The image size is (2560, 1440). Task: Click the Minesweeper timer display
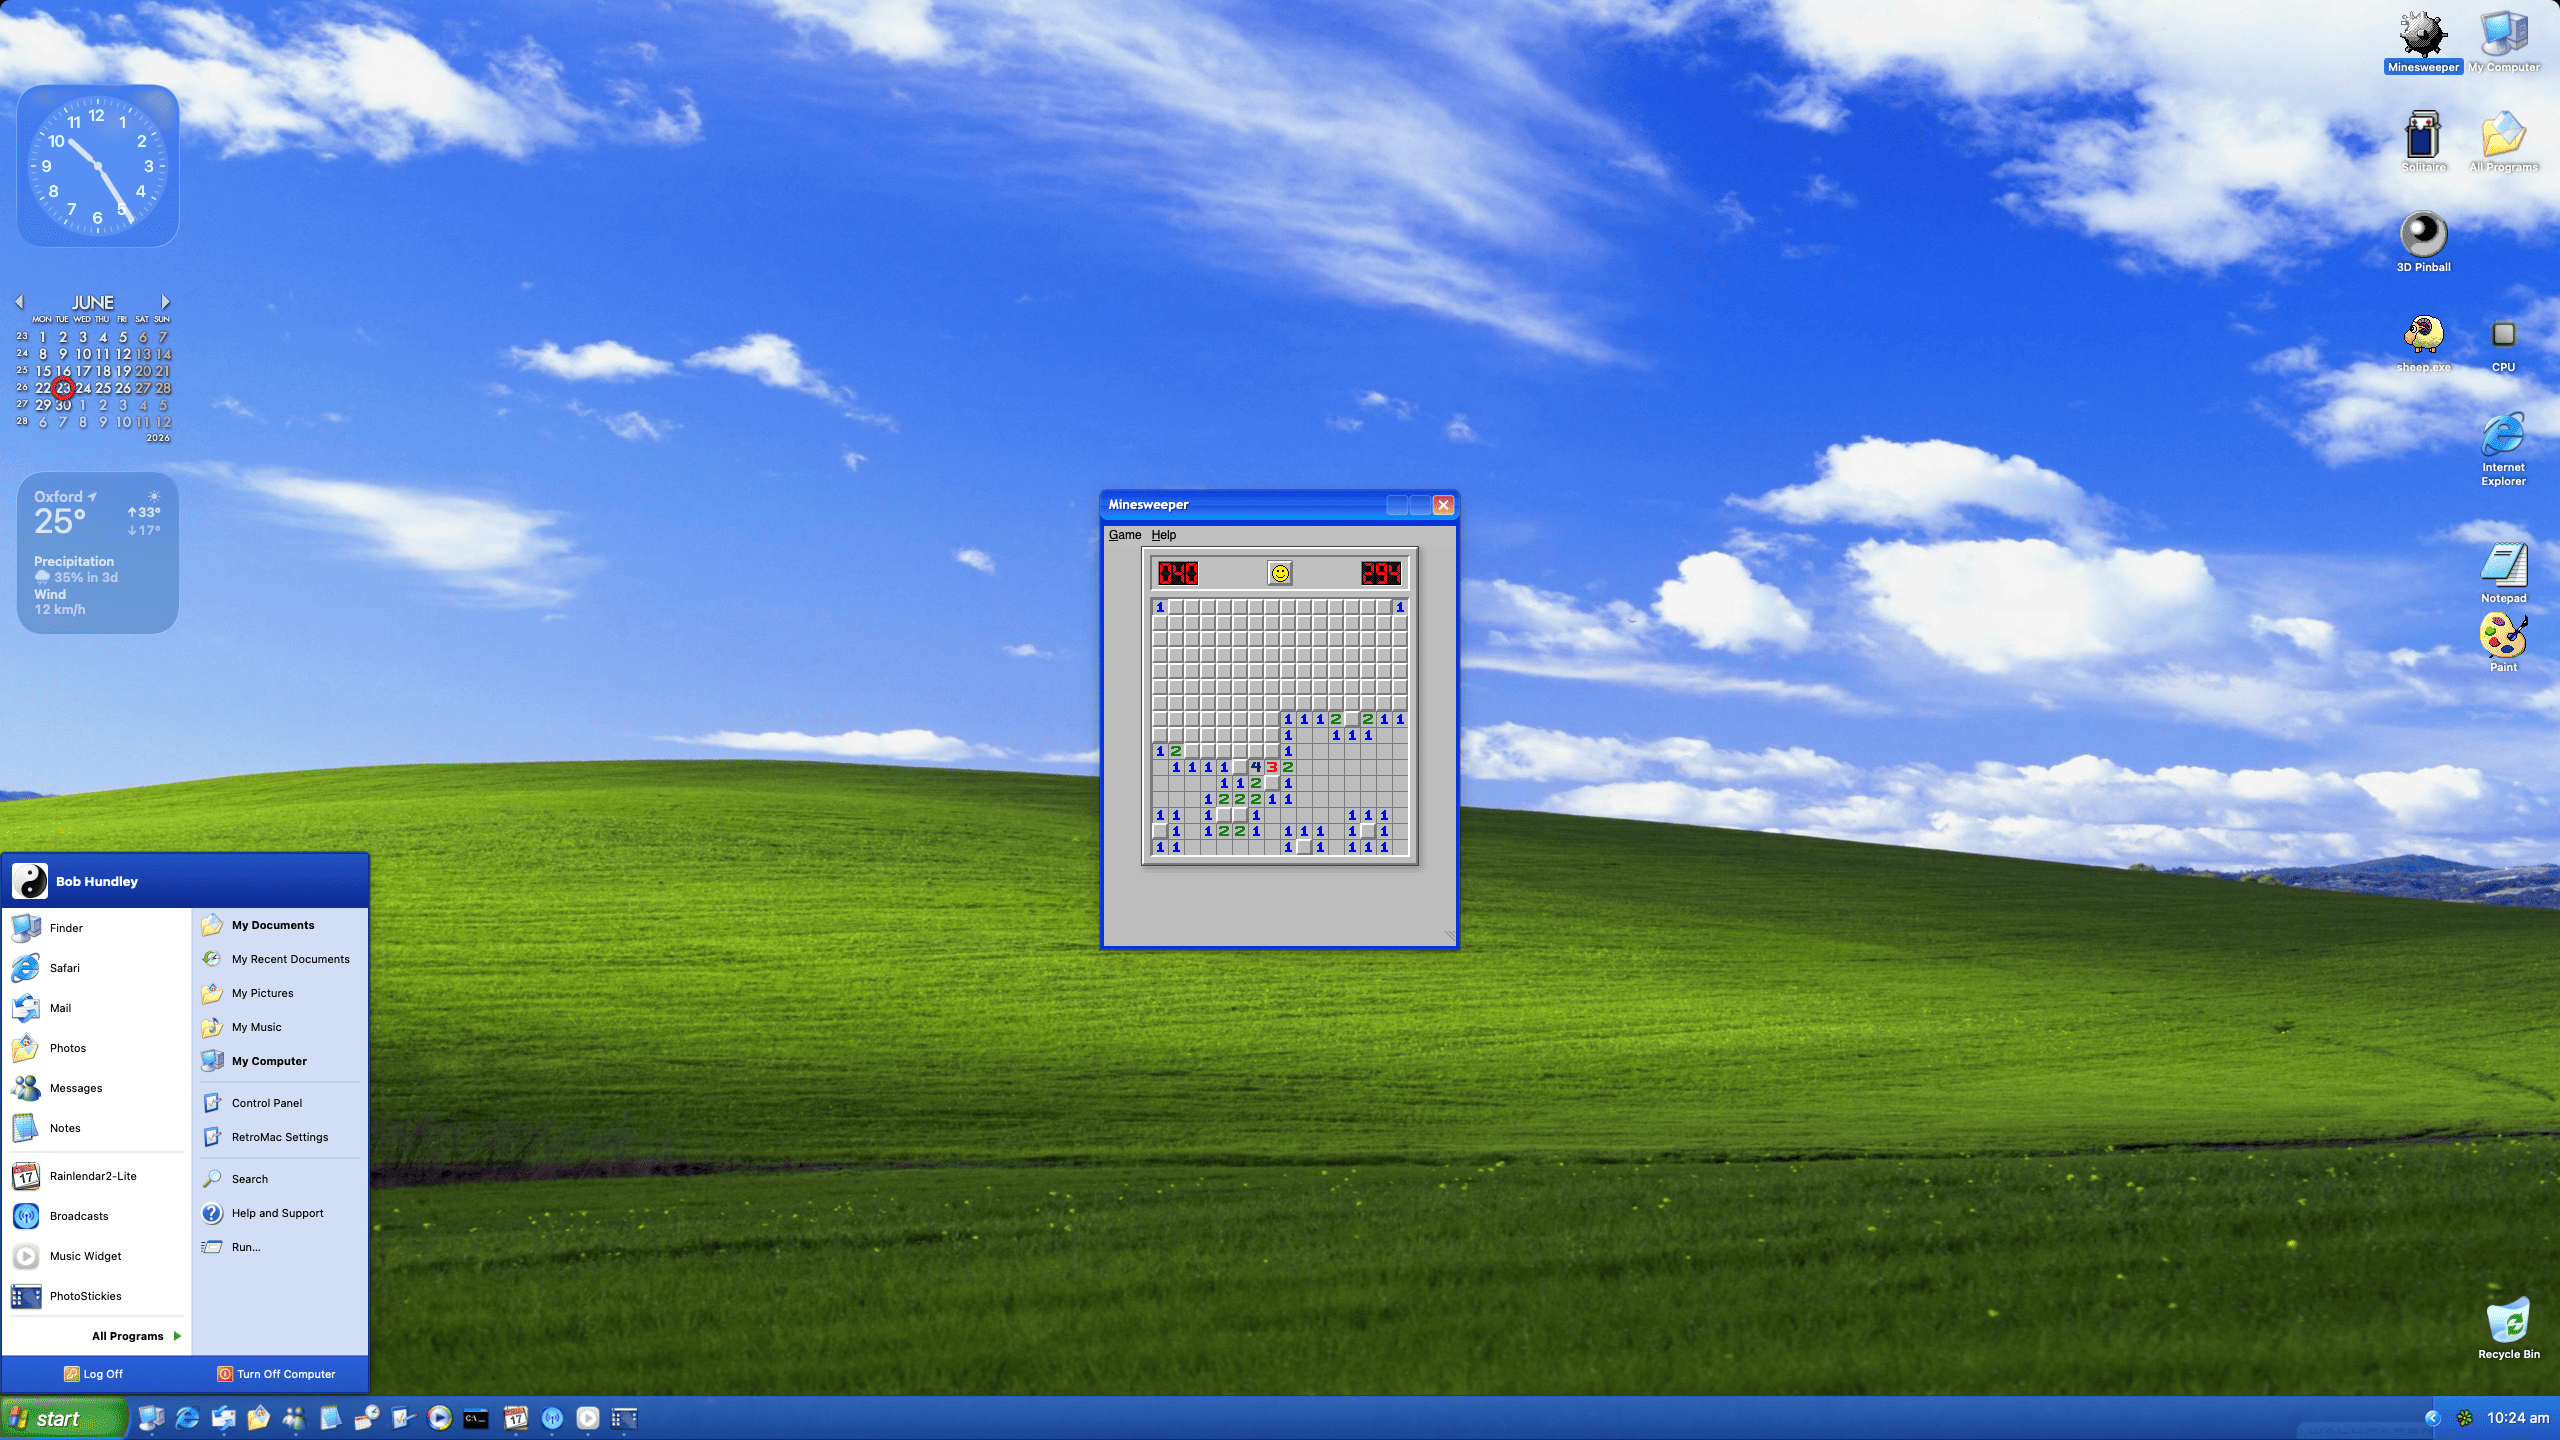tap(1381, 573)
